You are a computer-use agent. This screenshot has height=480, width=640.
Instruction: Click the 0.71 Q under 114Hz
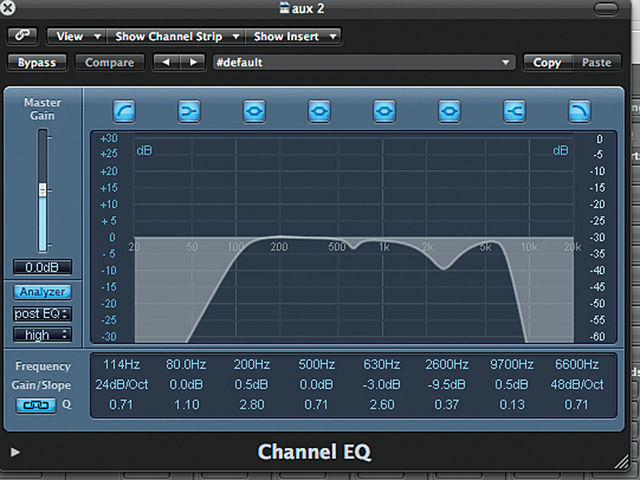(x=121, y=404)
